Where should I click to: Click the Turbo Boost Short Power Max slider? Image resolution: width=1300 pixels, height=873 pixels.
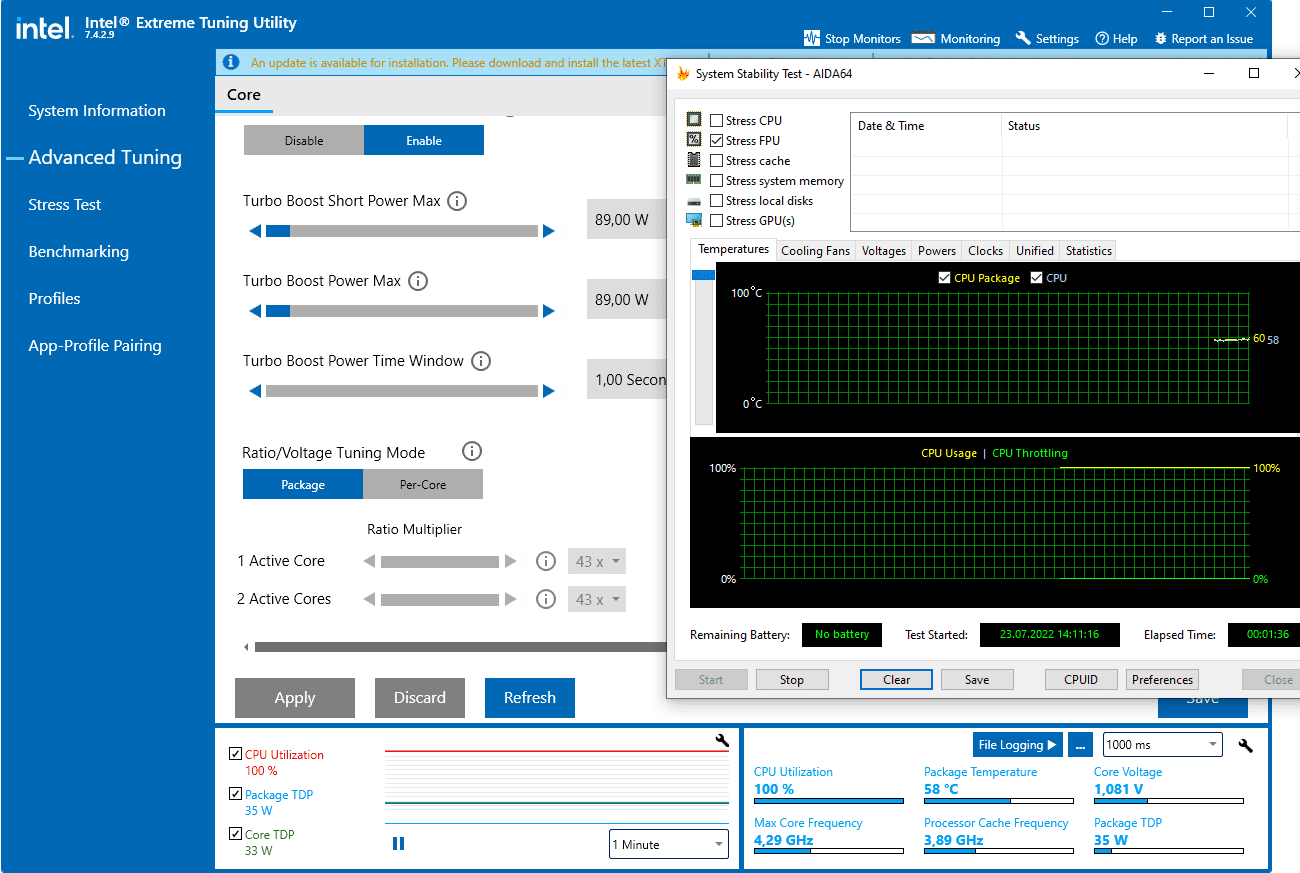point(402,231)
